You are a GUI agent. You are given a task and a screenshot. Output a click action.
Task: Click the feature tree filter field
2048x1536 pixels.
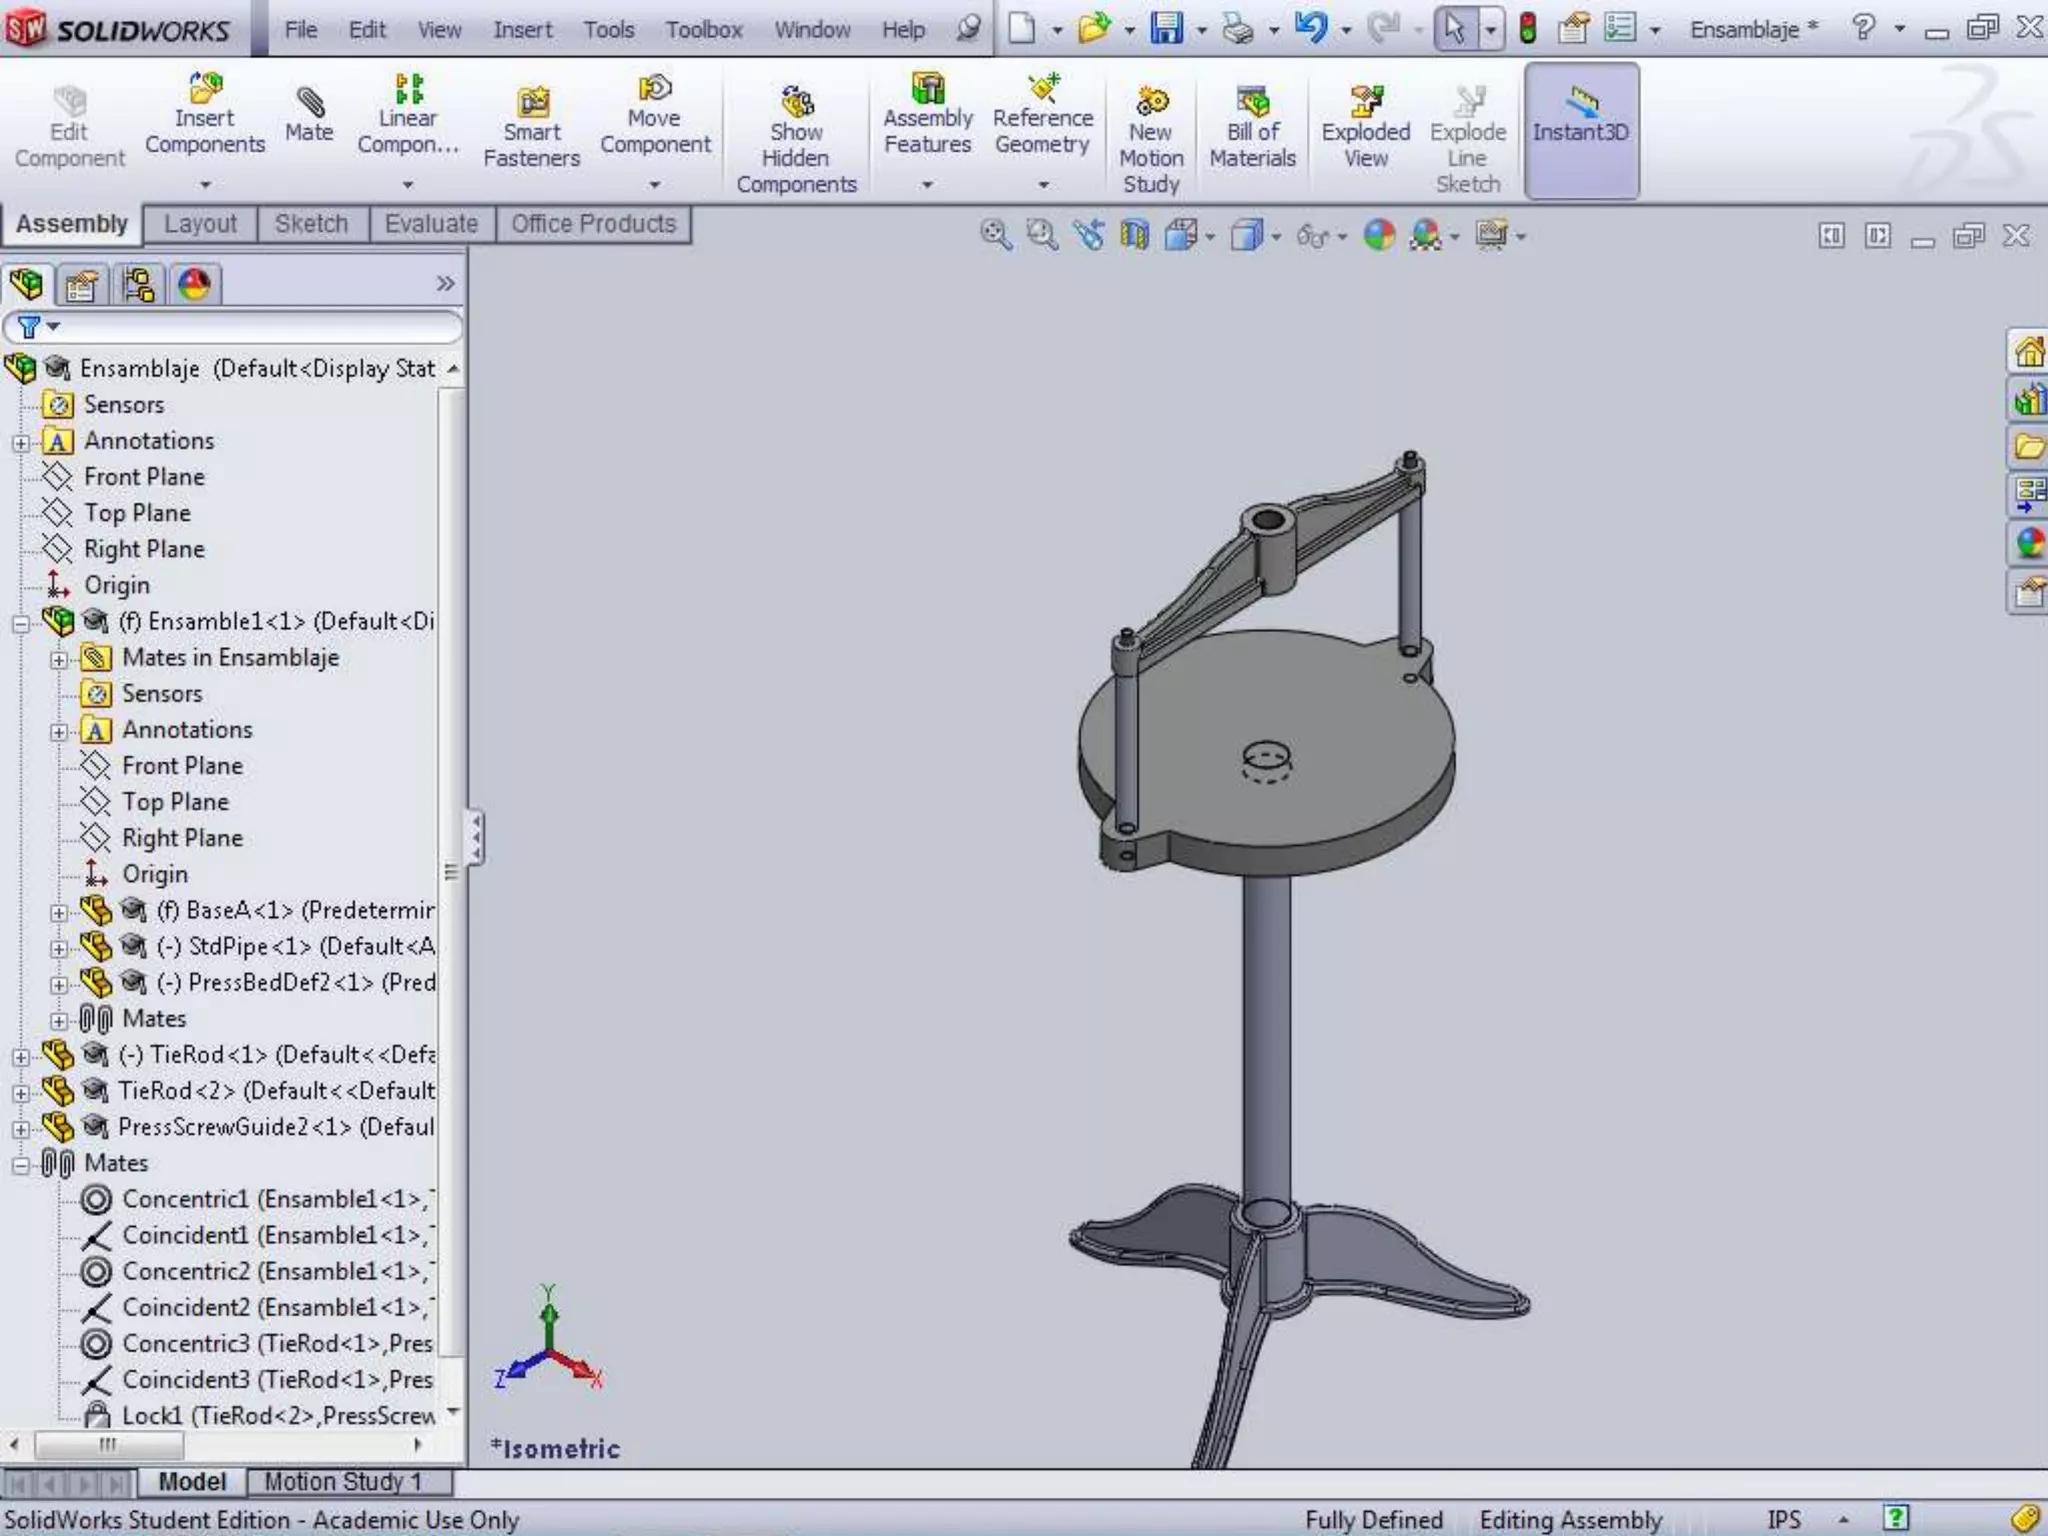250,327
